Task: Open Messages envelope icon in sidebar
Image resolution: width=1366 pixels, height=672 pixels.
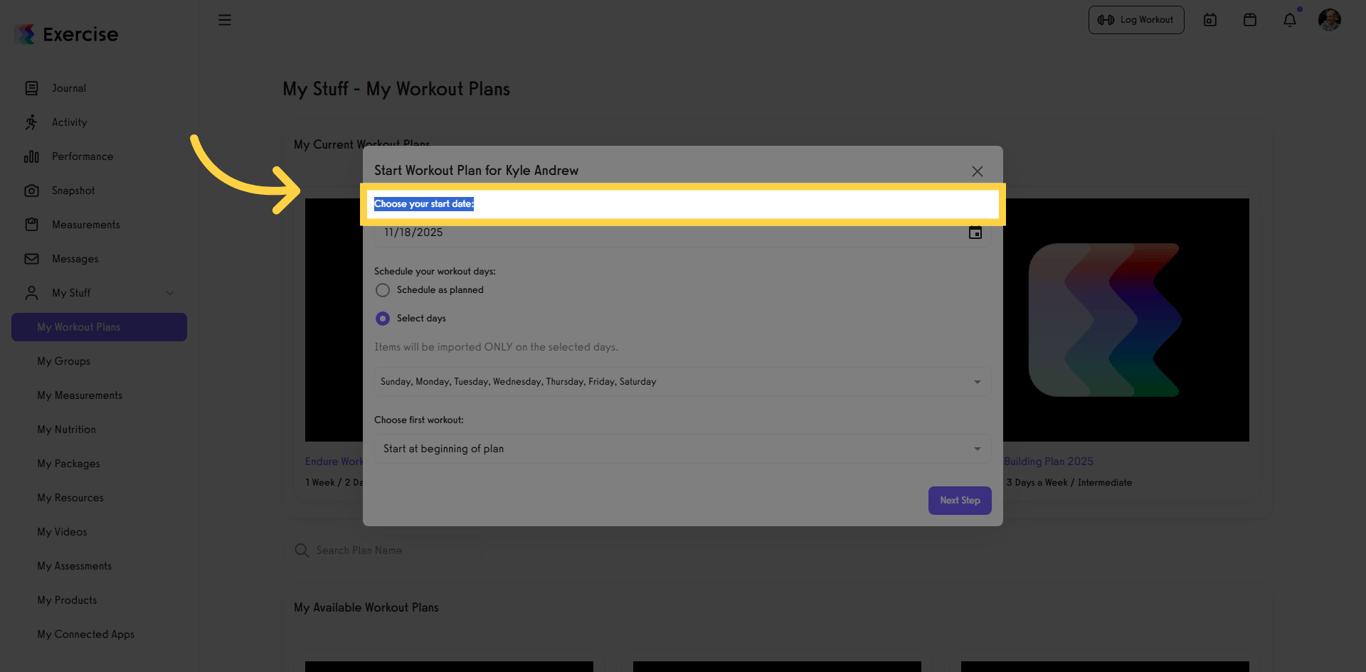Action: point(33,258)
